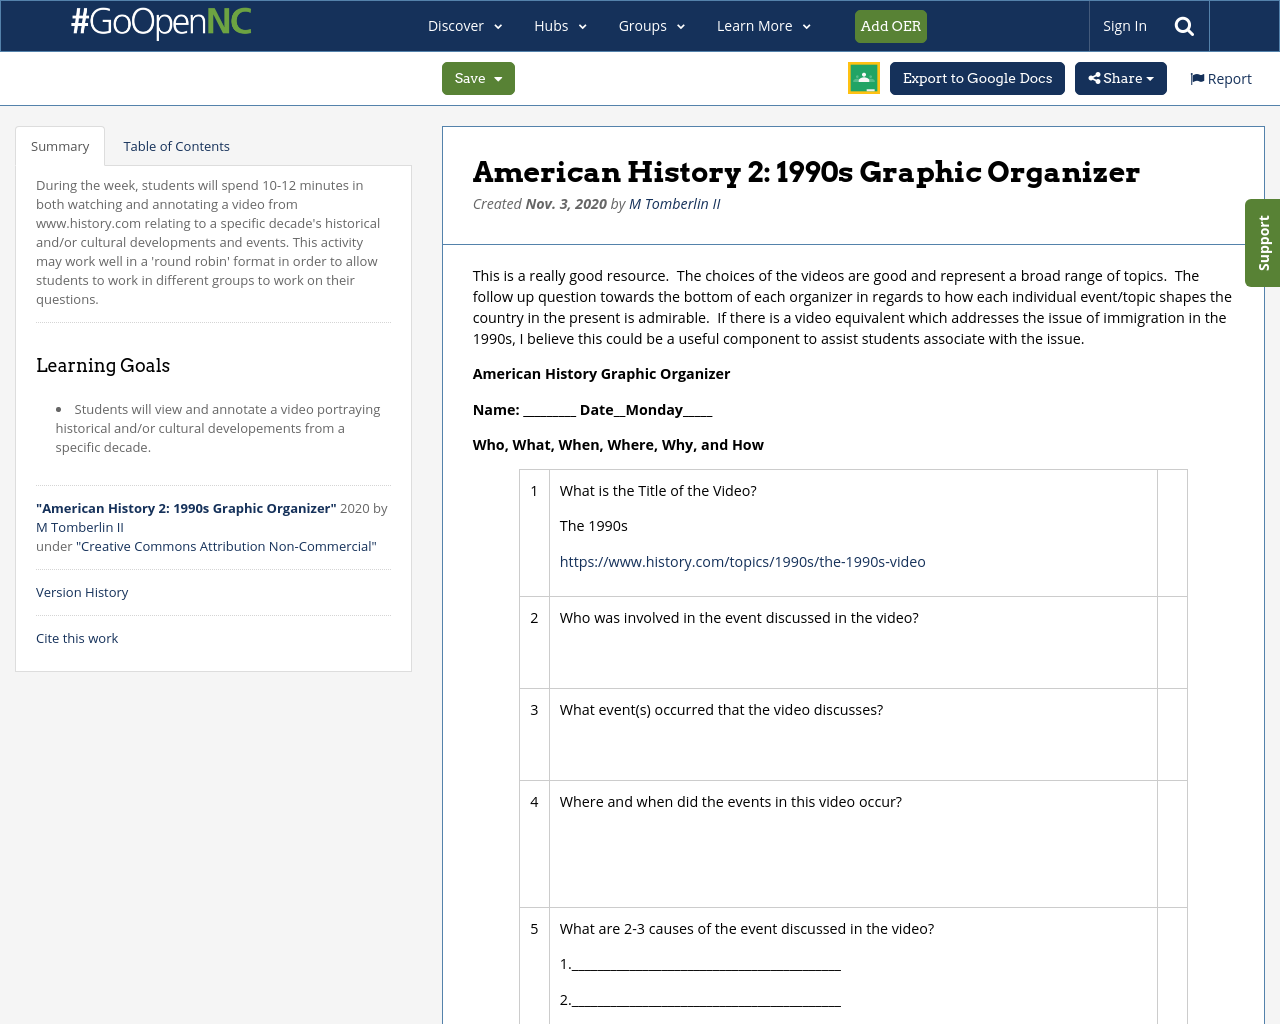
Task: Switch to the Table of Contents tab
Action: tap(175, 145)
